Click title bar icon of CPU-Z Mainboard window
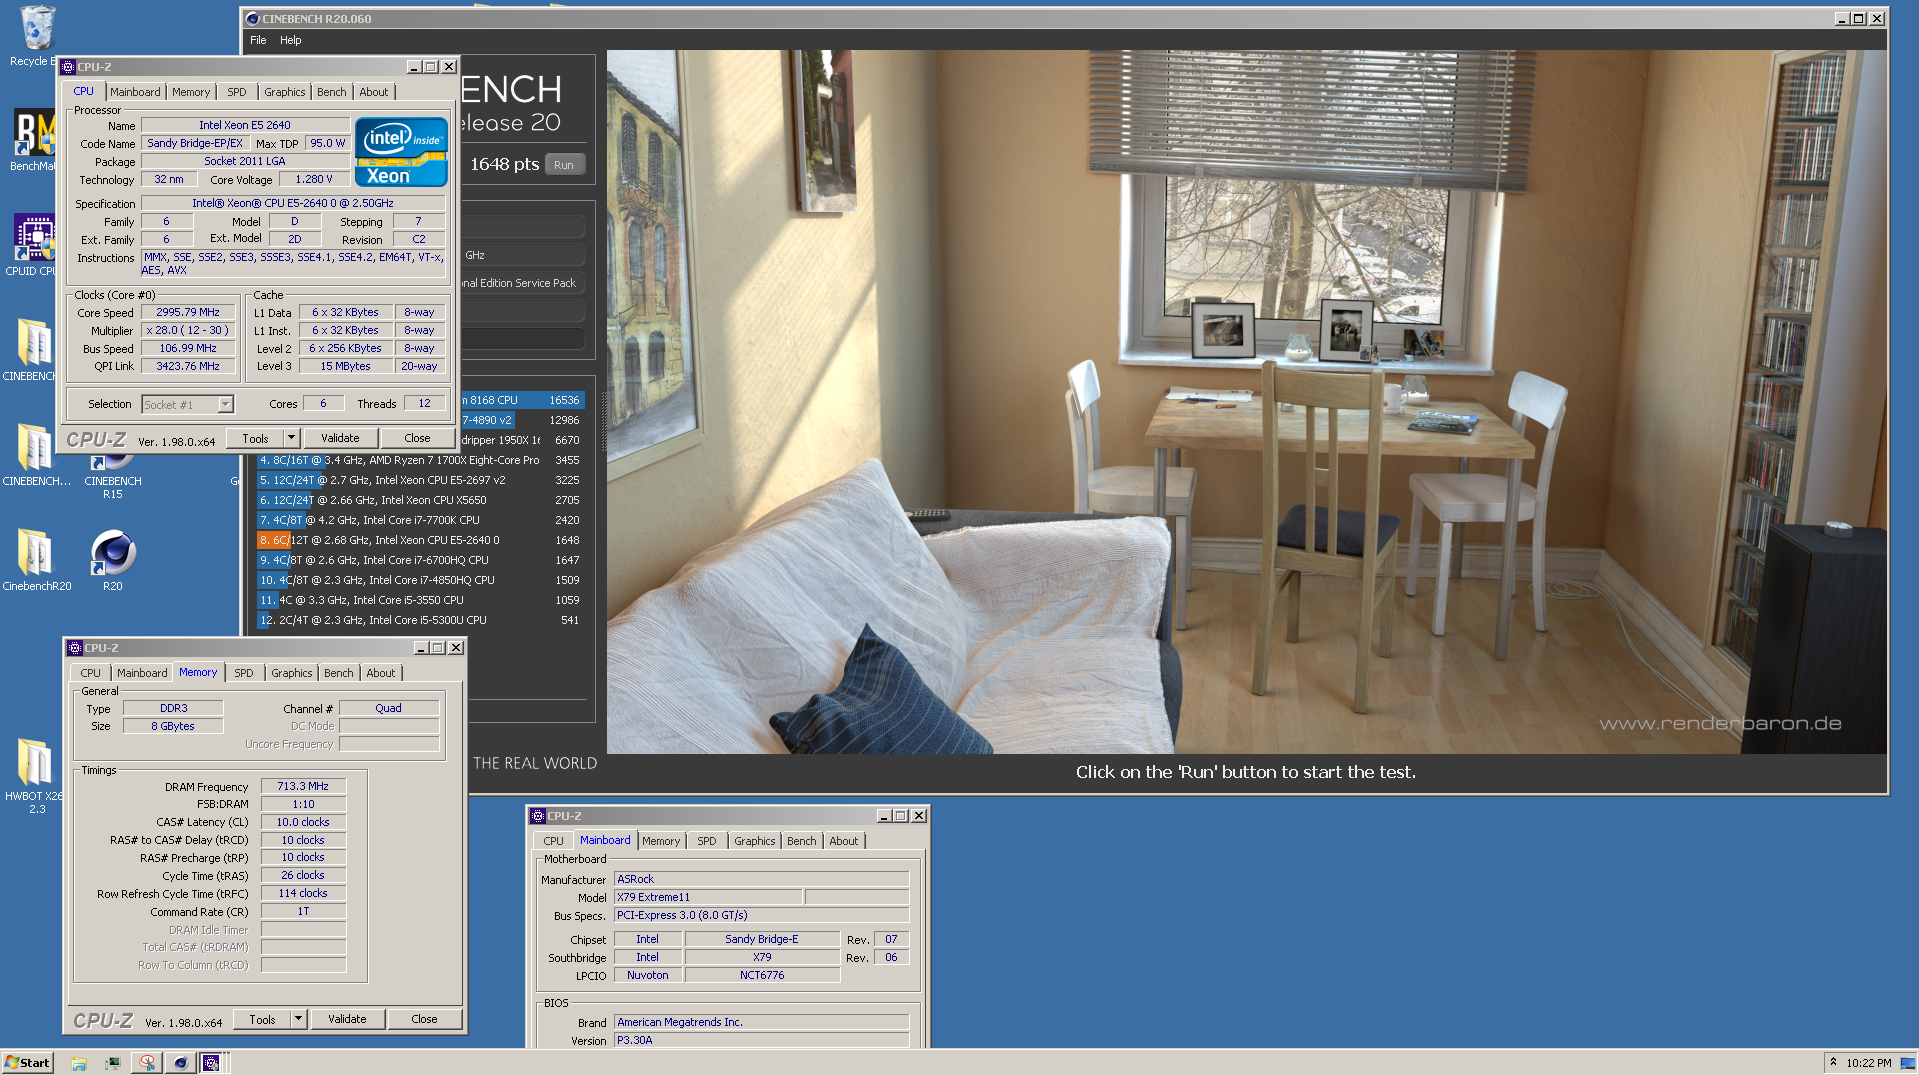1919x1075 pixels. tap(538, 816)
